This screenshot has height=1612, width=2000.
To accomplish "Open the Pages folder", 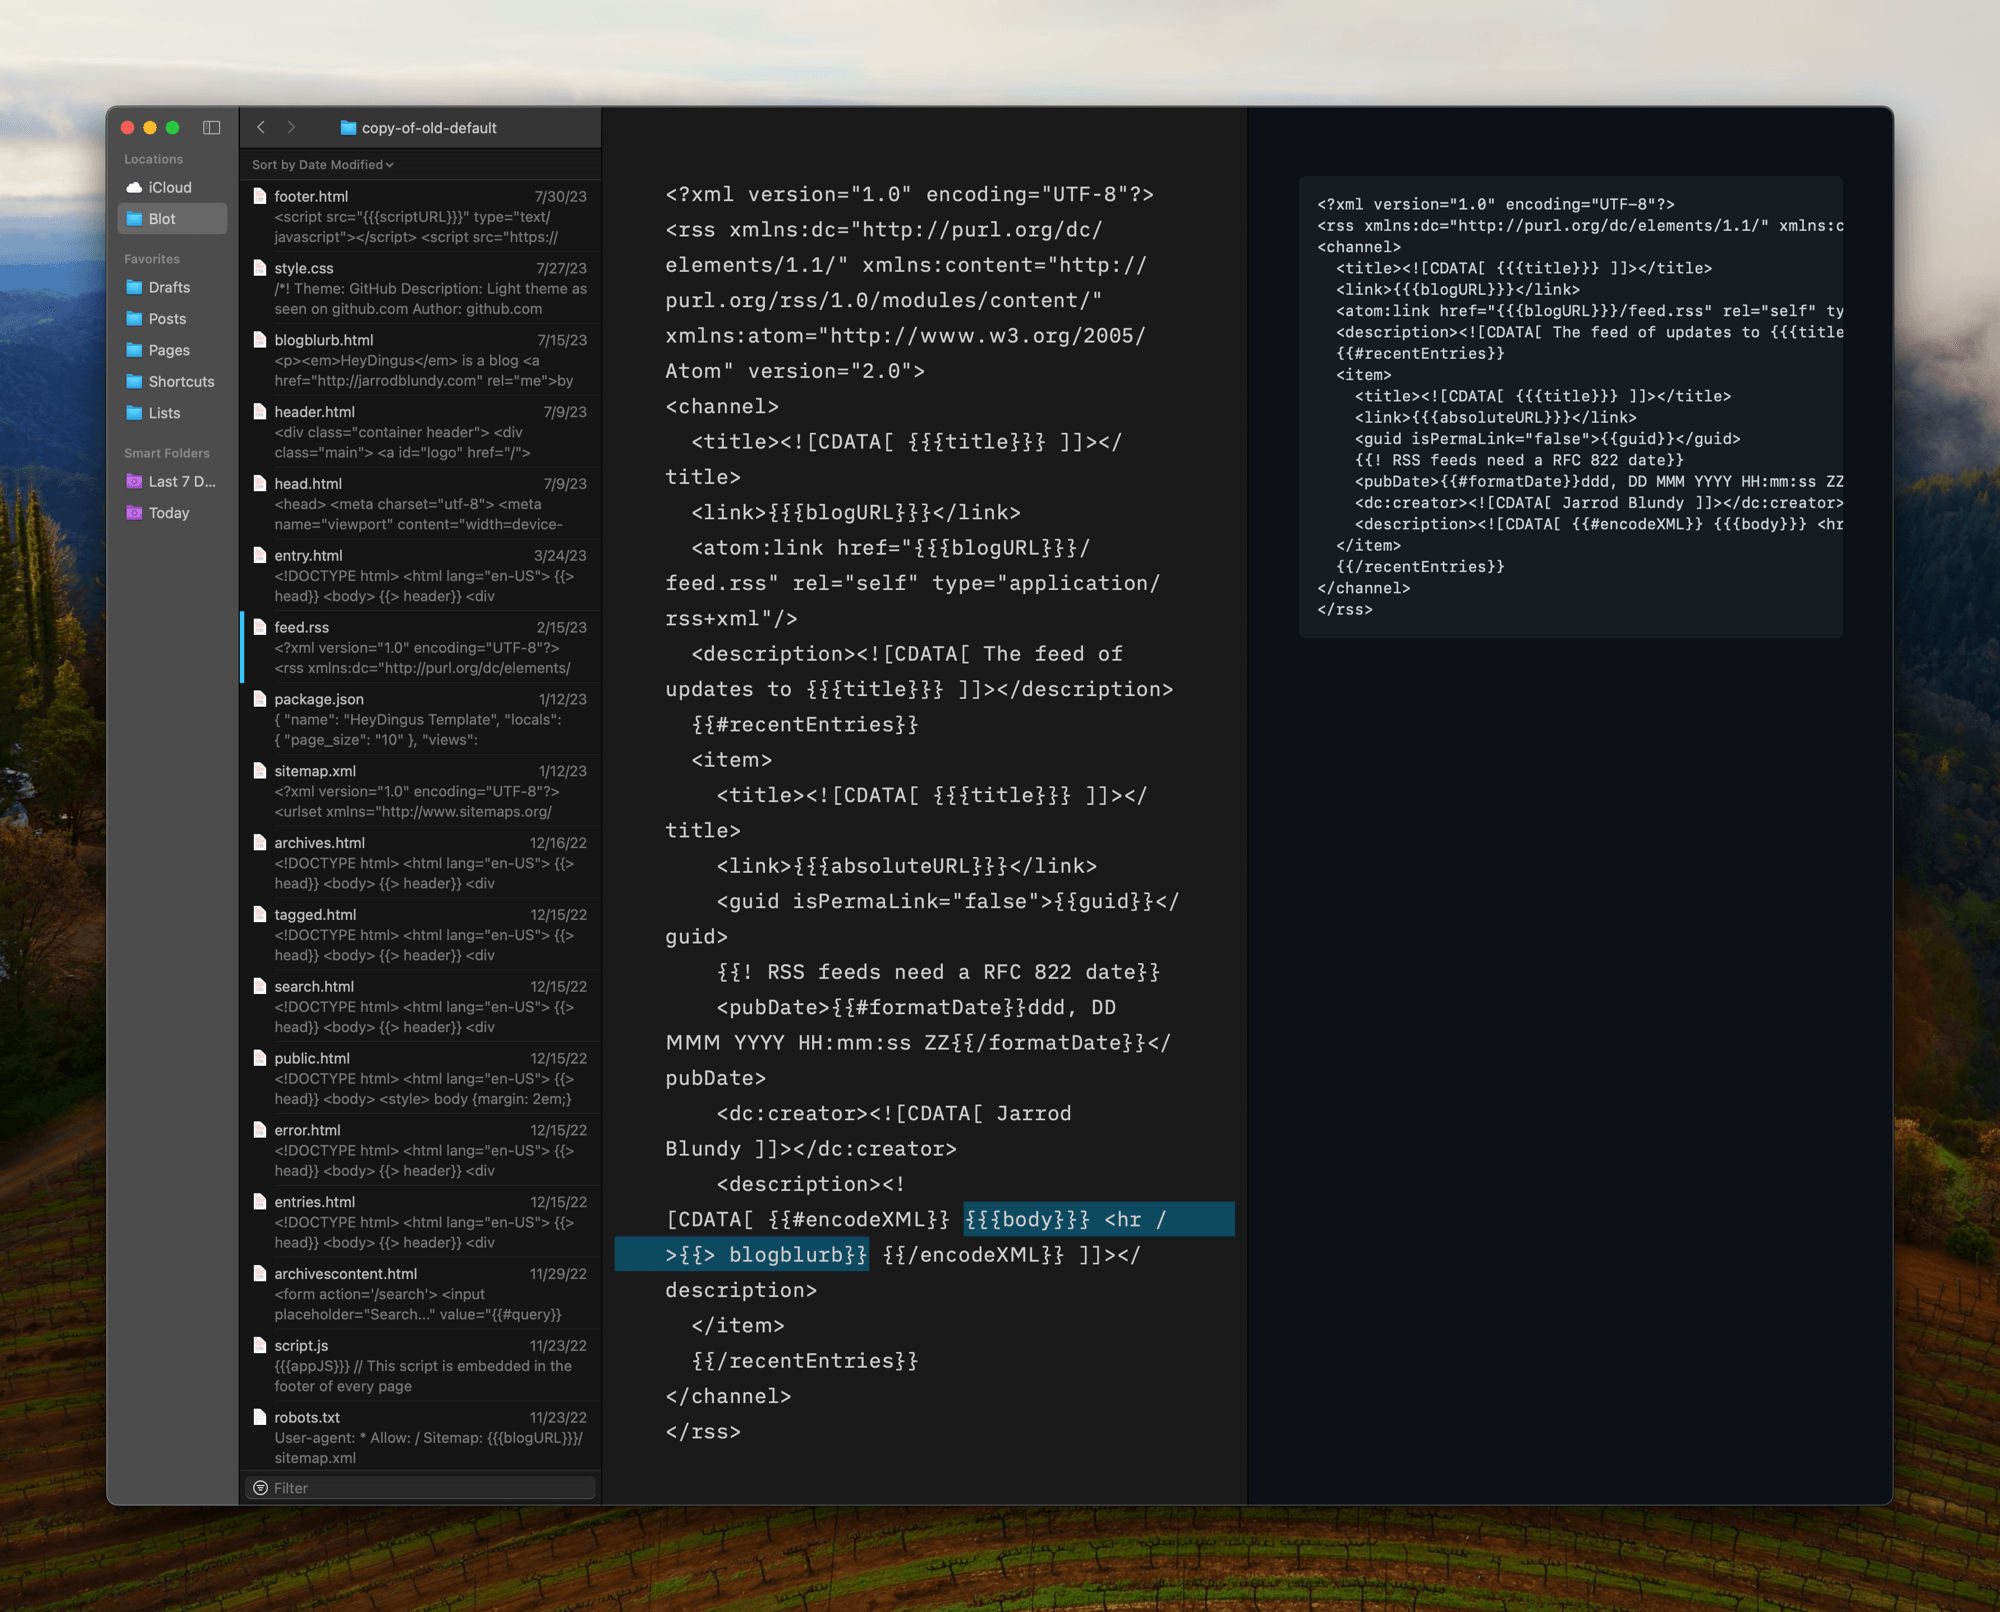I will coord(172,350).
